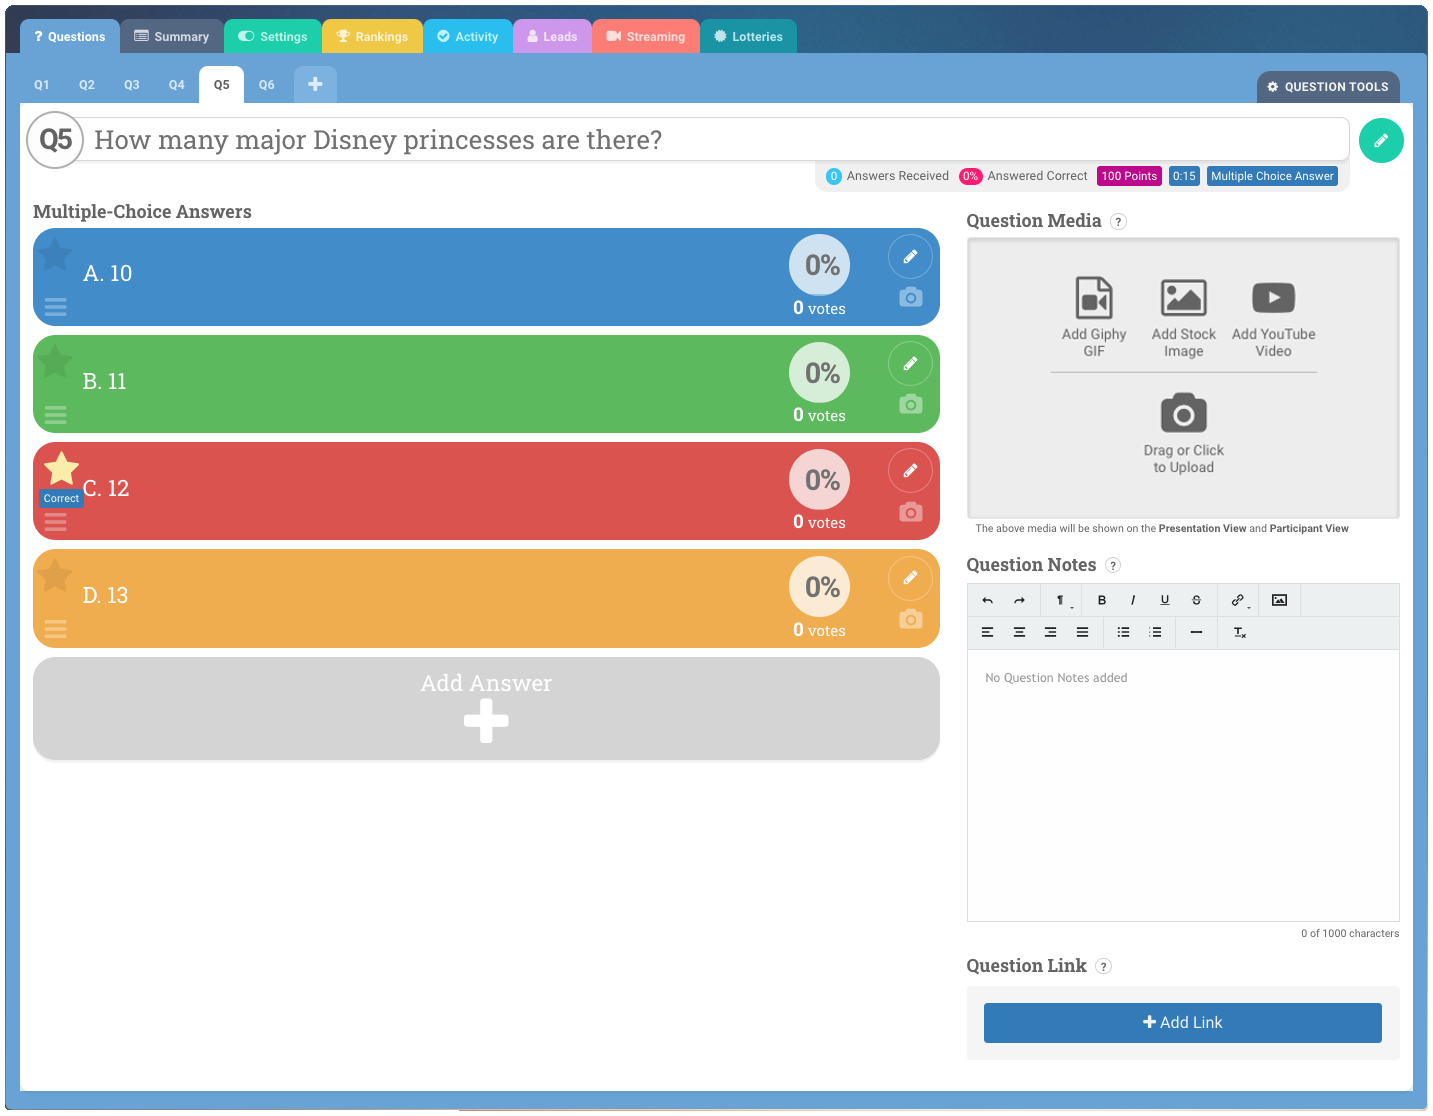The width and height of the screenshot is (1433, 1116).
Task: Mark answer B. 11 as correct with star
Action: click(56, 362)
